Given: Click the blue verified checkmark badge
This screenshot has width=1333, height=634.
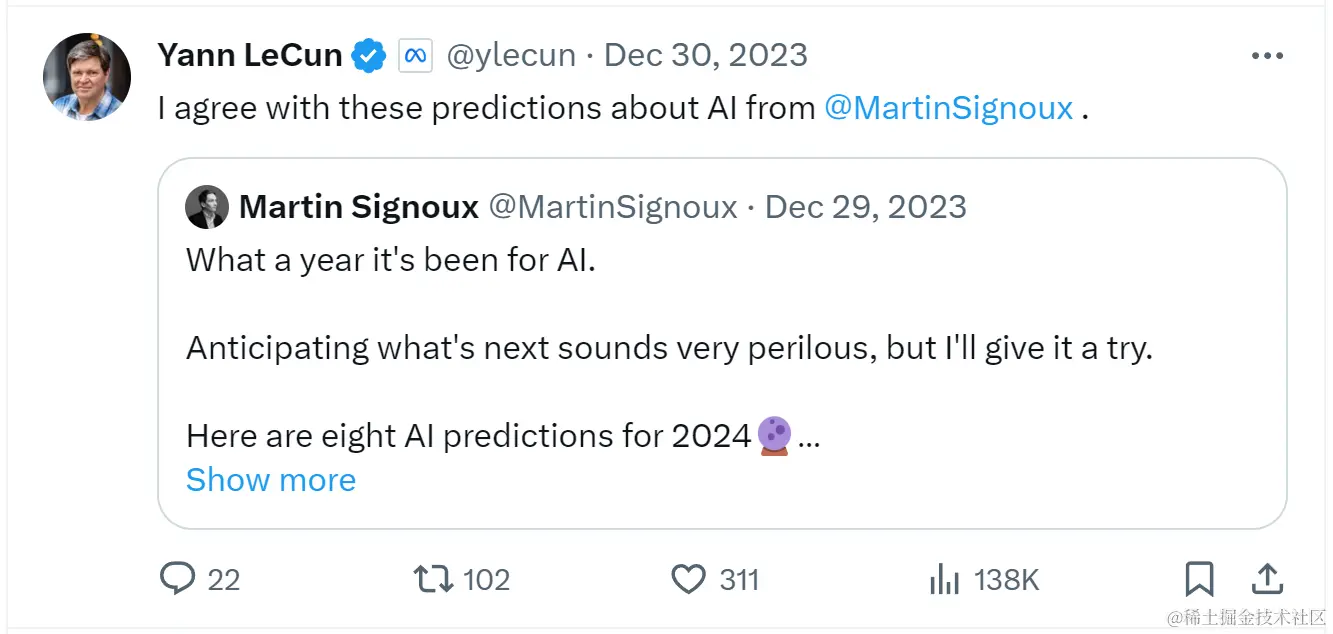Looking at the screenshot, I should point(369,55).
